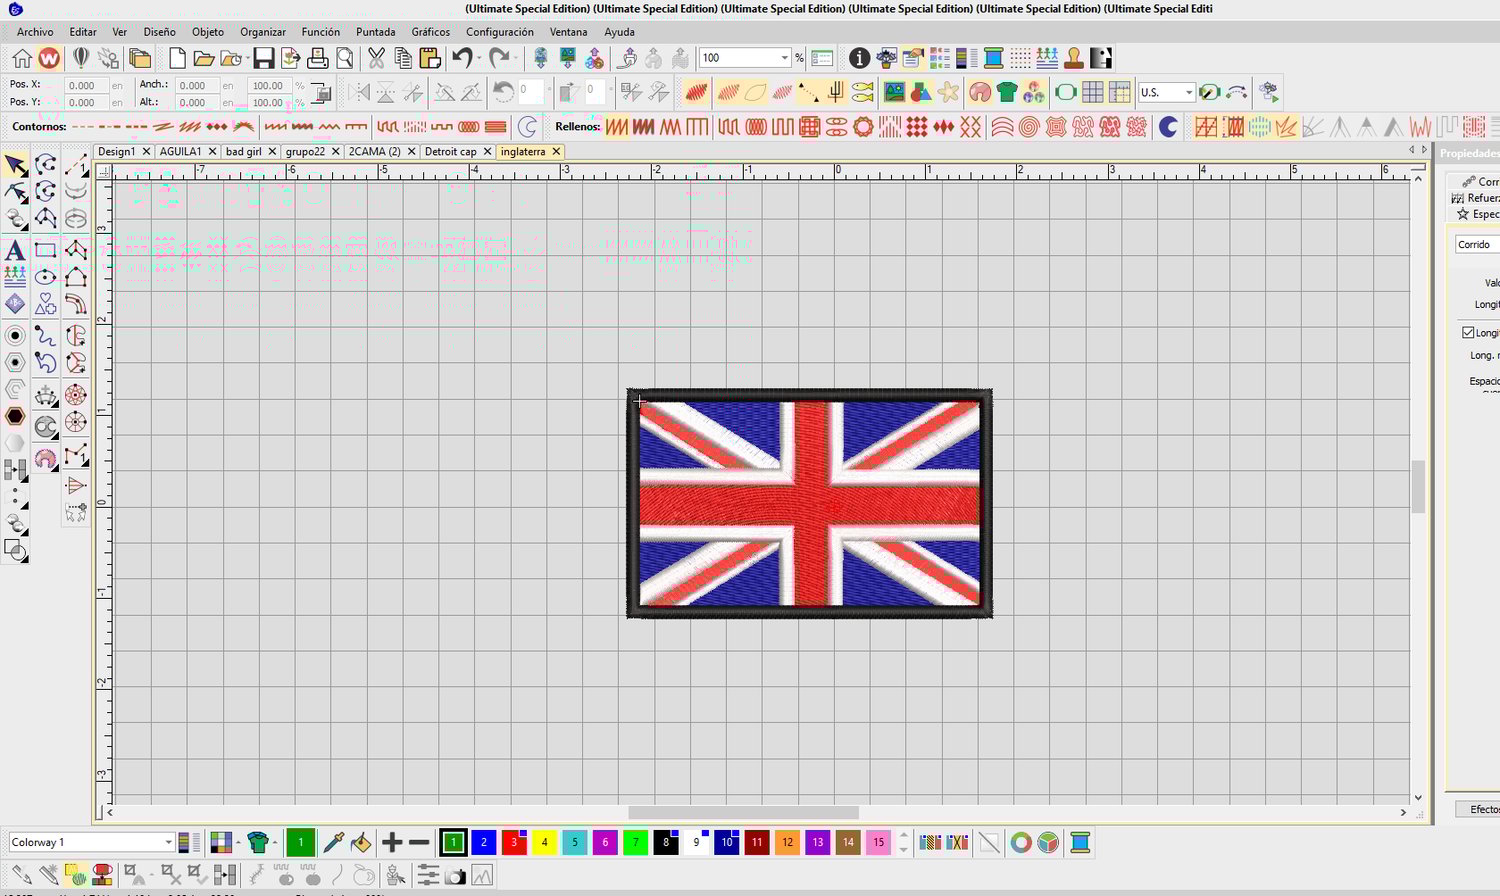Toggle product t-shirt display
This screenshot has height=896, width=1500.
pyautogui.click(x=1007, y=93)
